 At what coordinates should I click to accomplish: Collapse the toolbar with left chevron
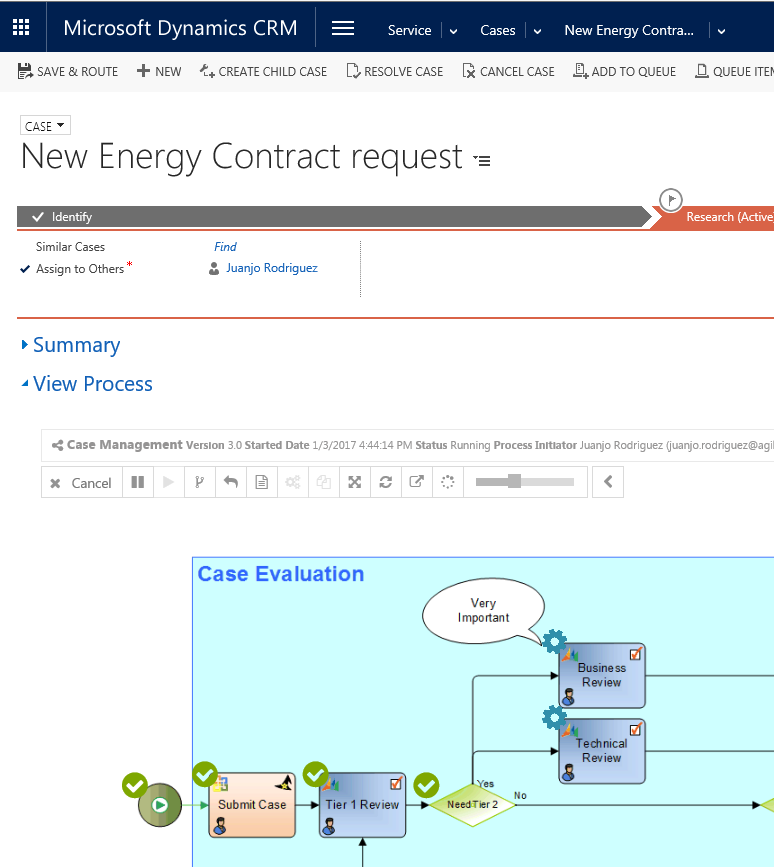click(x=608, y=482)
